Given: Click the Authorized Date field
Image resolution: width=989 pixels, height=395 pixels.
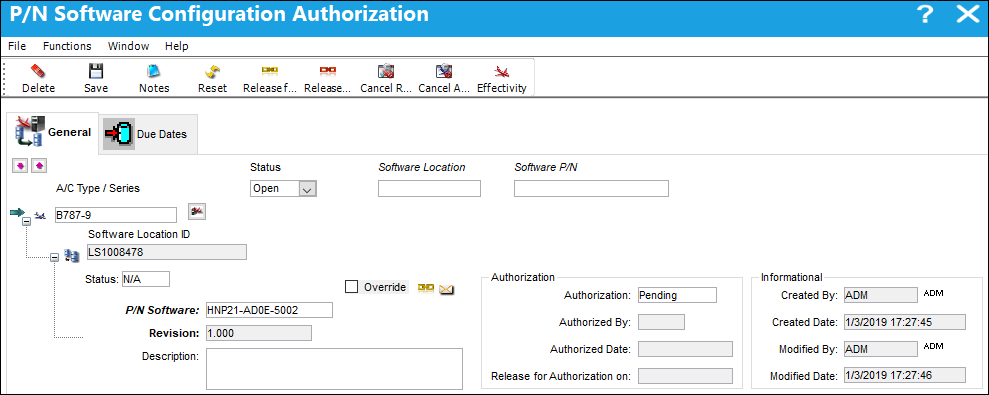Looking at the screenshot, I should pyautogui.click(x=685, y=349).
